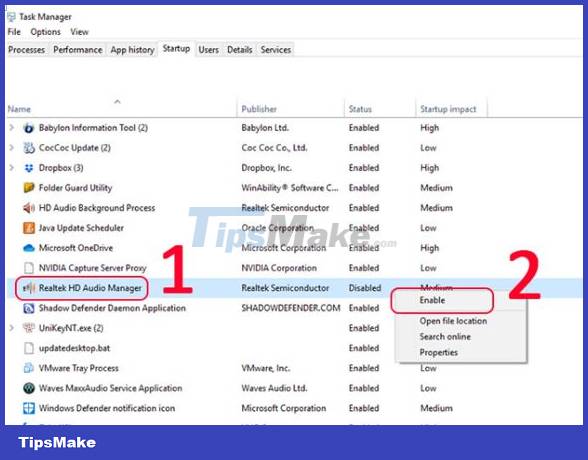Click HD Audio Background Process row name
Image resolution: width=588 pixels, height=460 pixels.
pyautogui.click(x=97, y=208)
